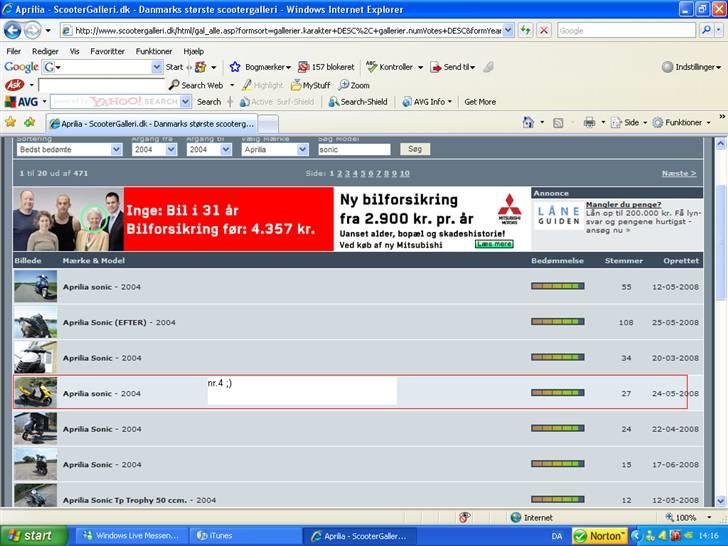Image resolution: width=728 pixels, height=546 pixels.
Task: Go to next page via Næste link
Action: [678, 173]
